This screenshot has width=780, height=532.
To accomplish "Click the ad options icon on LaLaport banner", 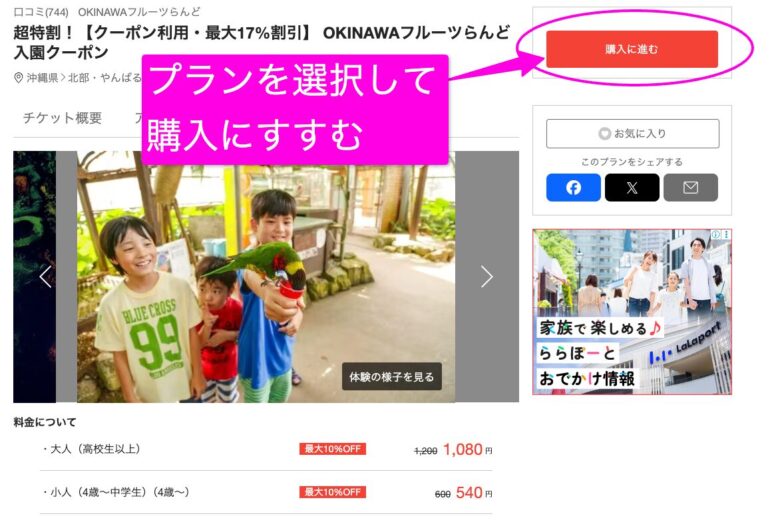I will [x=725, y=236].
